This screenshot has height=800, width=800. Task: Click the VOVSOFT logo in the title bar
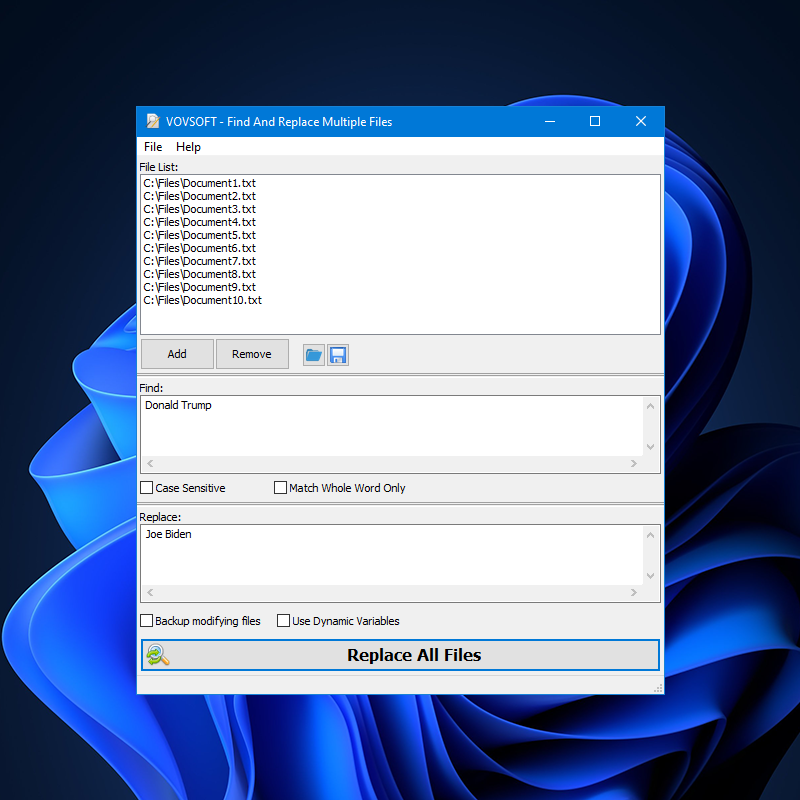click(x=152, y=121)
